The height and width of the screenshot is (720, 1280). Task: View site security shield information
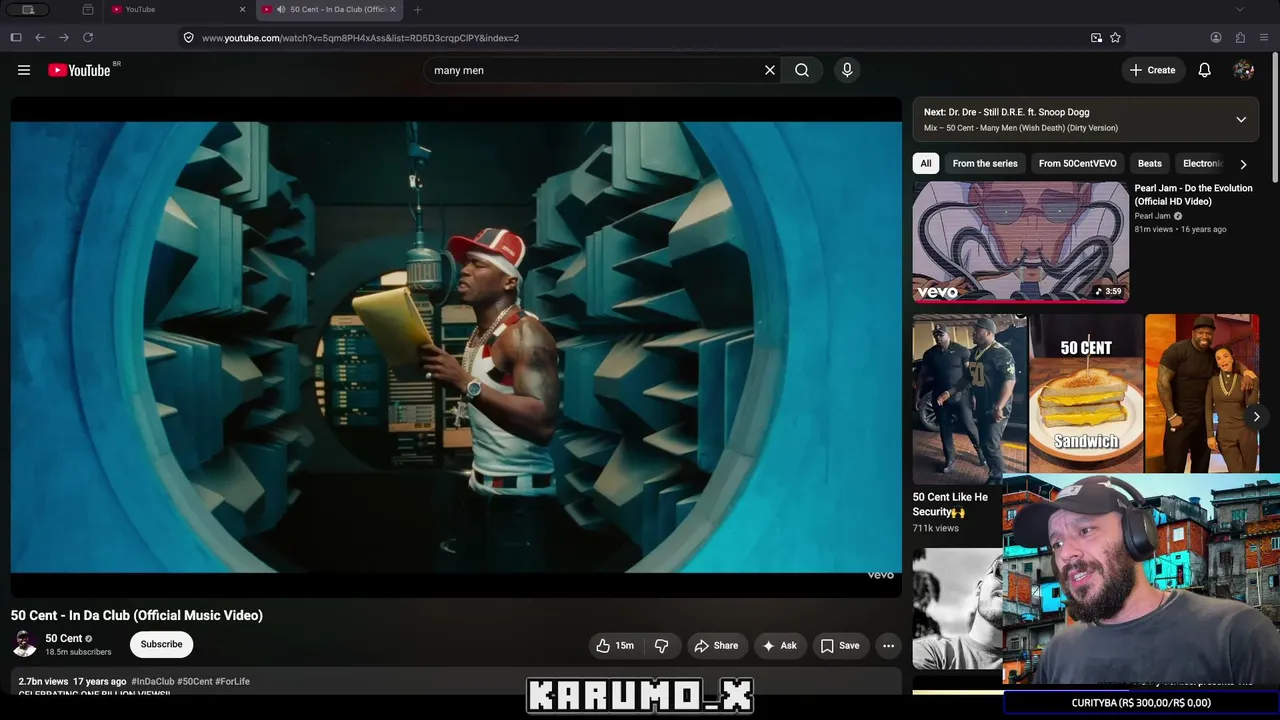[x=188, y=37]
